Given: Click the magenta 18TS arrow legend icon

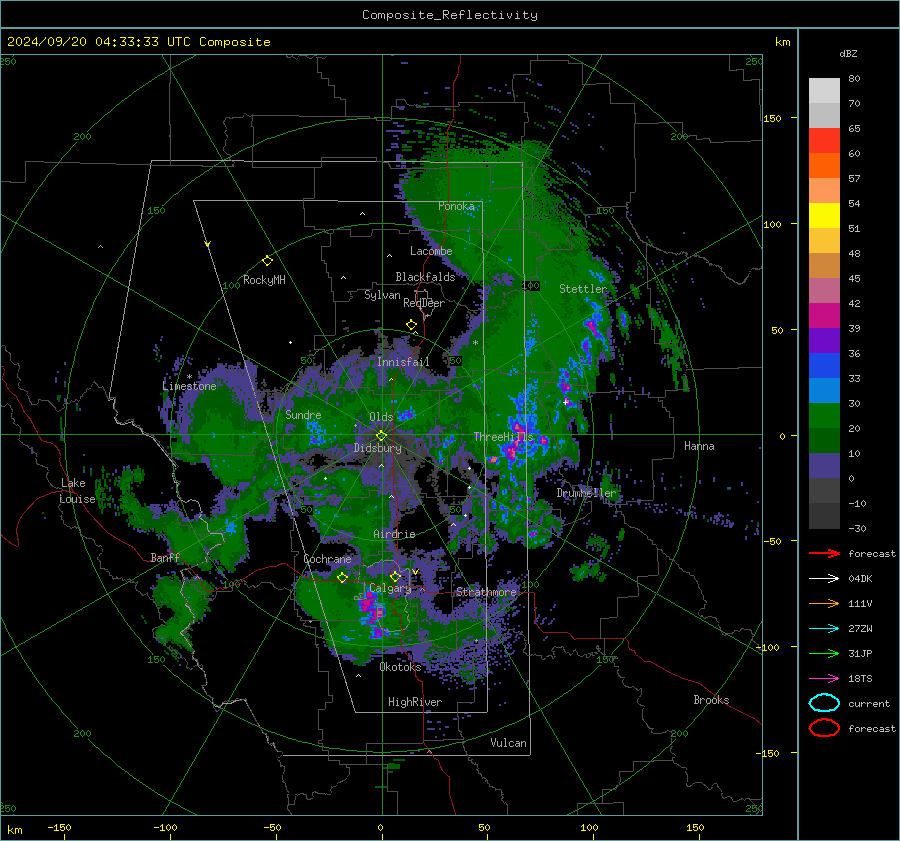Looking at the screenshot, I should (824, 679).
